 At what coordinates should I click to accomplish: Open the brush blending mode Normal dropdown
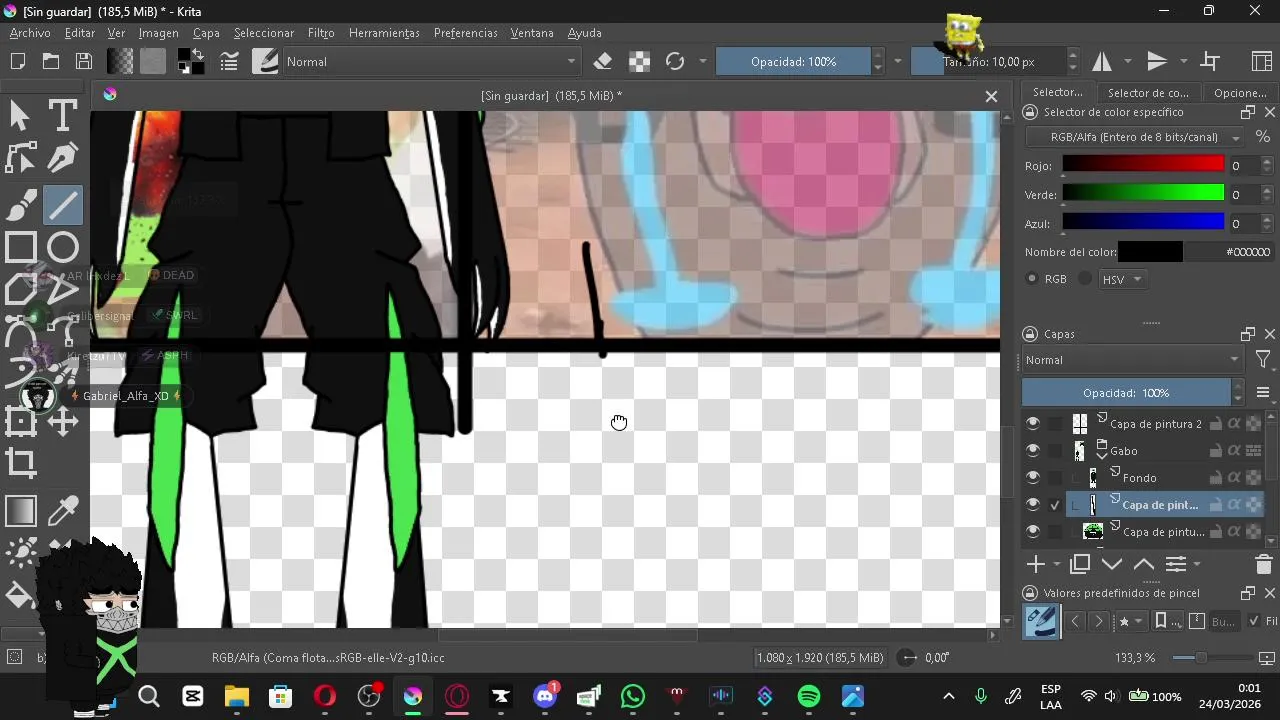point(431,62)
